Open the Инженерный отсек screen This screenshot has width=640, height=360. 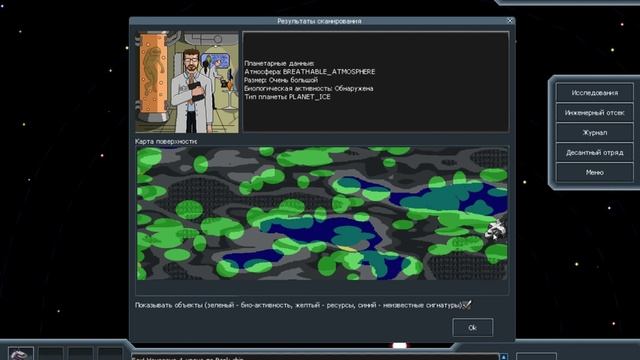coord(594,113)
